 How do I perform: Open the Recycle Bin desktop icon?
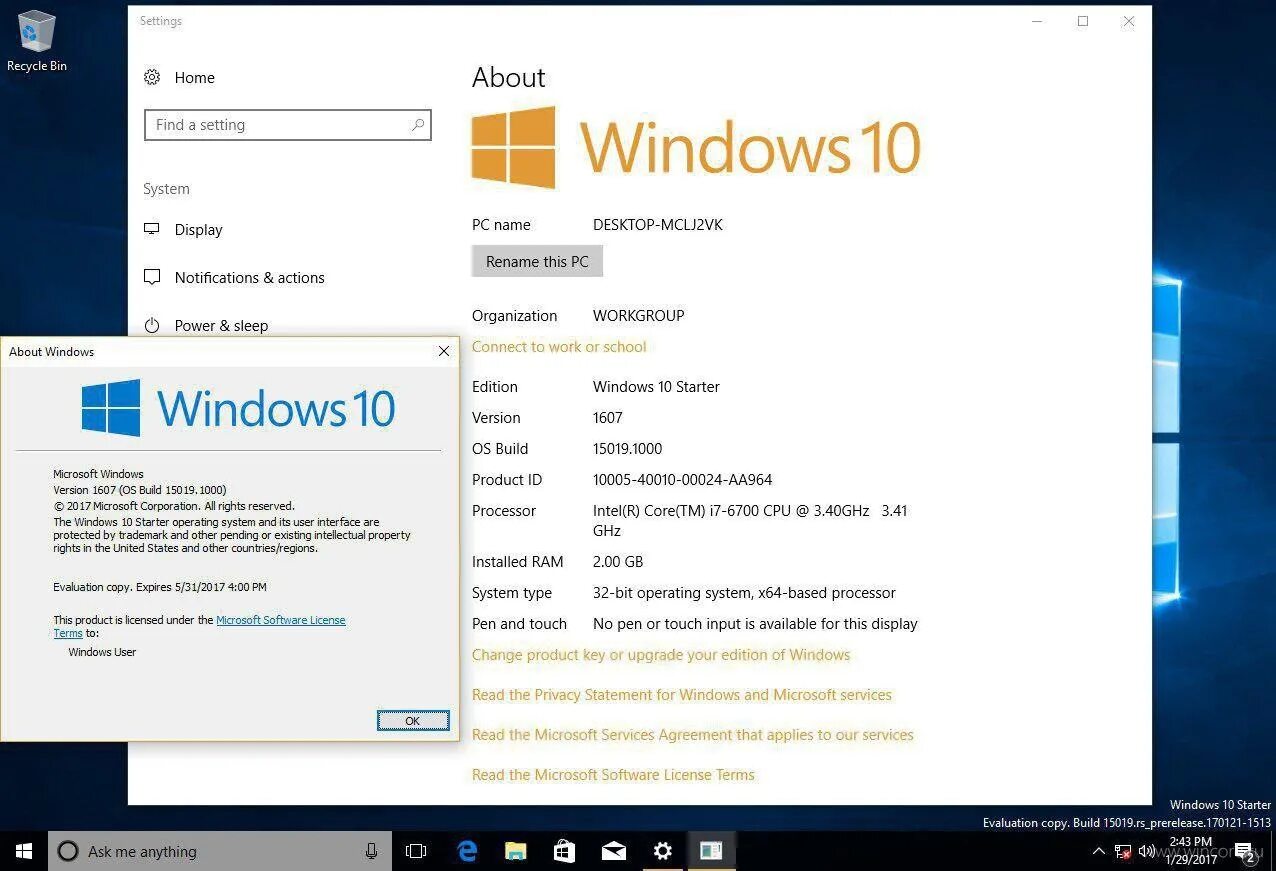(36, 41)
